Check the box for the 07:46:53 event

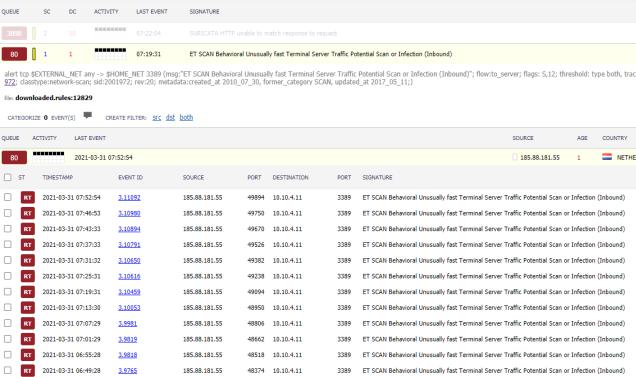pyautogui.click(x=8, y=213)
